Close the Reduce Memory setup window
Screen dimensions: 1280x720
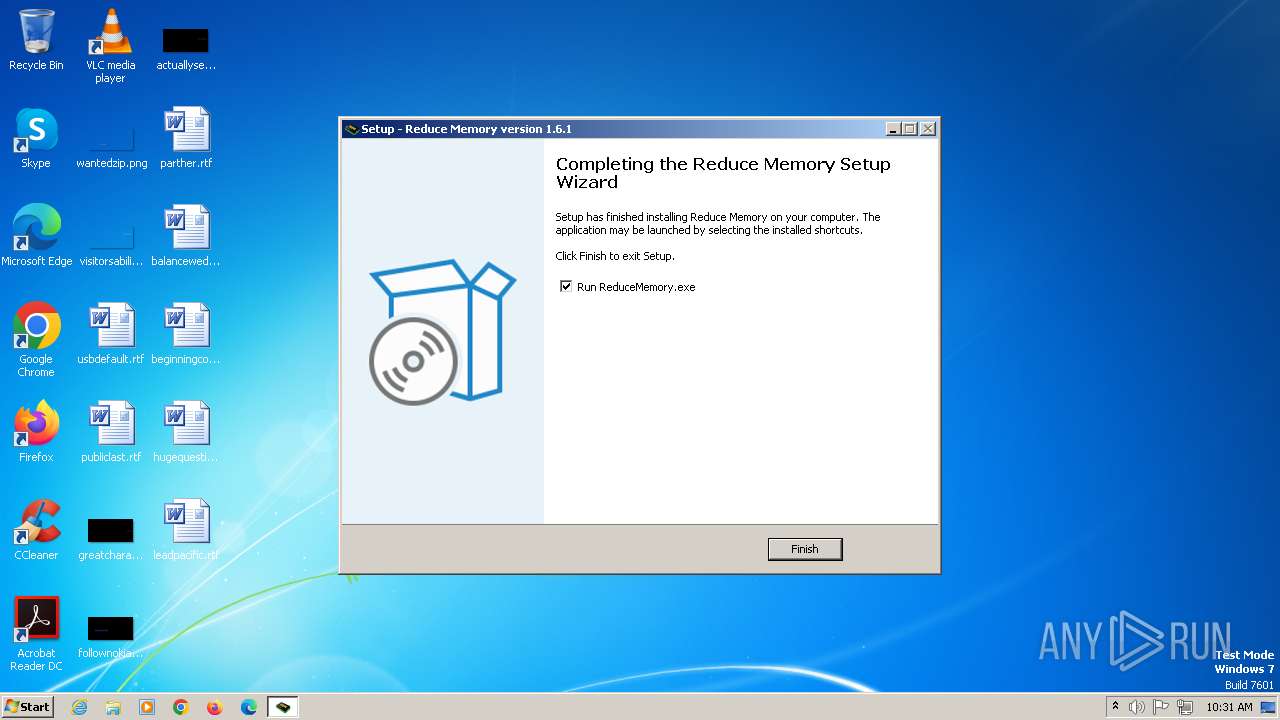[927, 129]
